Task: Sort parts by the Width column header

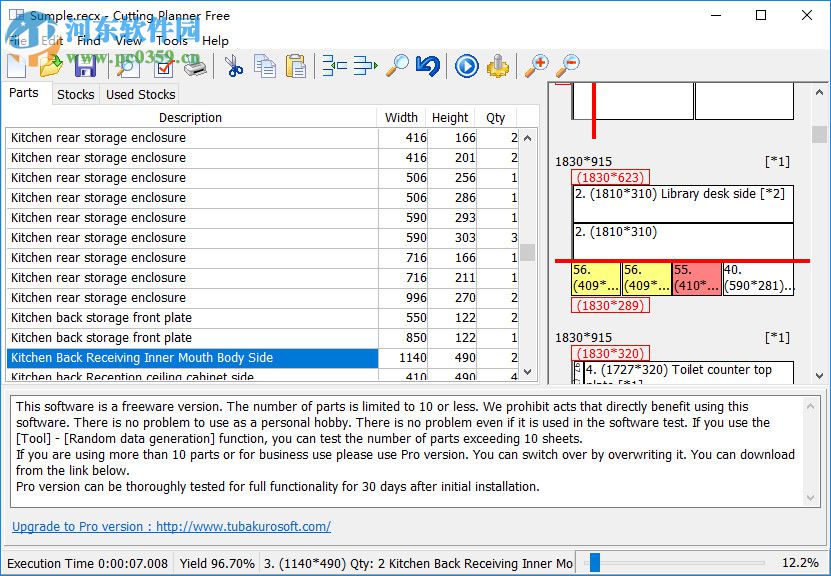Action: tap(401, 117)
